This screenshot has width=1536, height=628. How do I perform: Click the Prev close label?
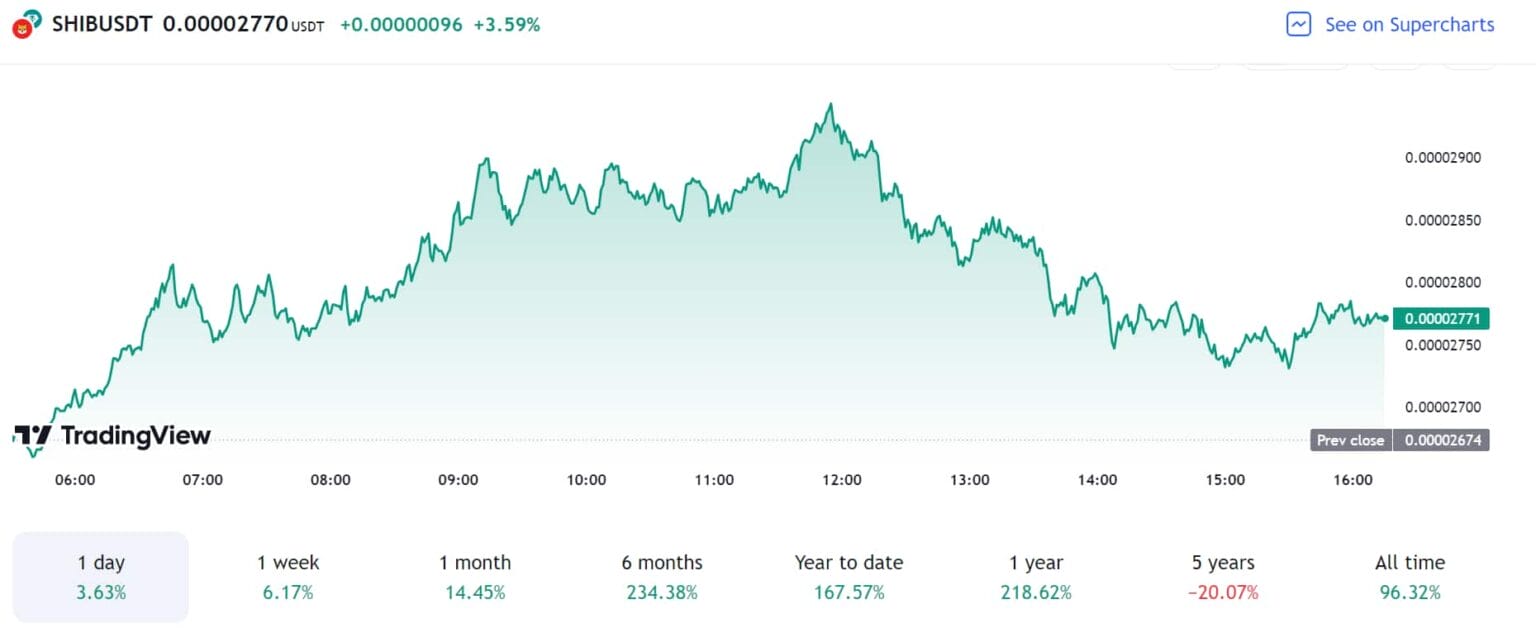click(x=1350, y=440)
